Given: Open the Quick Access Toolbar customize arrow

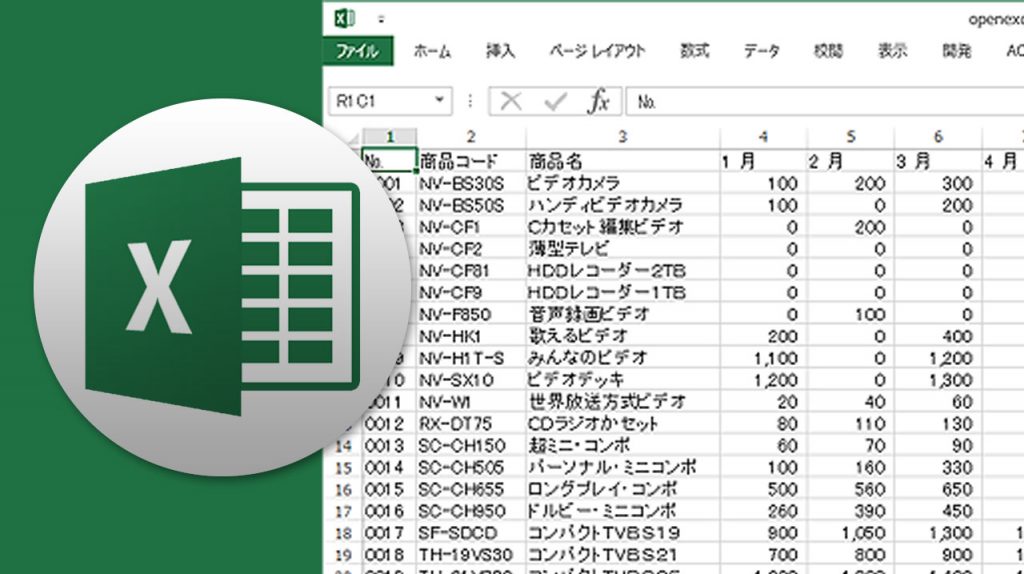Looking at the screenshot, I should 381,19.
